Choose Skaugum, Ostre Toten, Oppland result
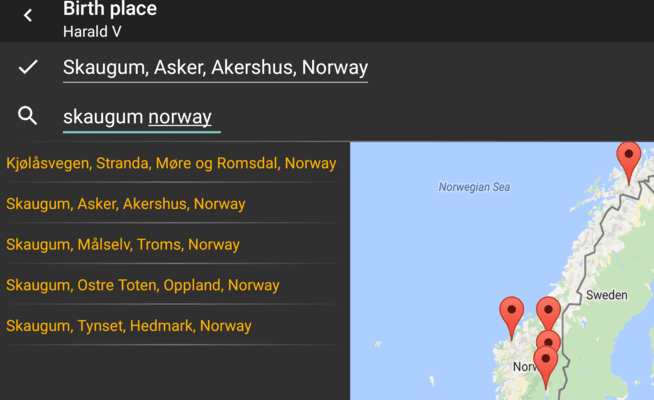Viewport: 654px width, 400px height. pyautogui.click(x=143, y=285)
